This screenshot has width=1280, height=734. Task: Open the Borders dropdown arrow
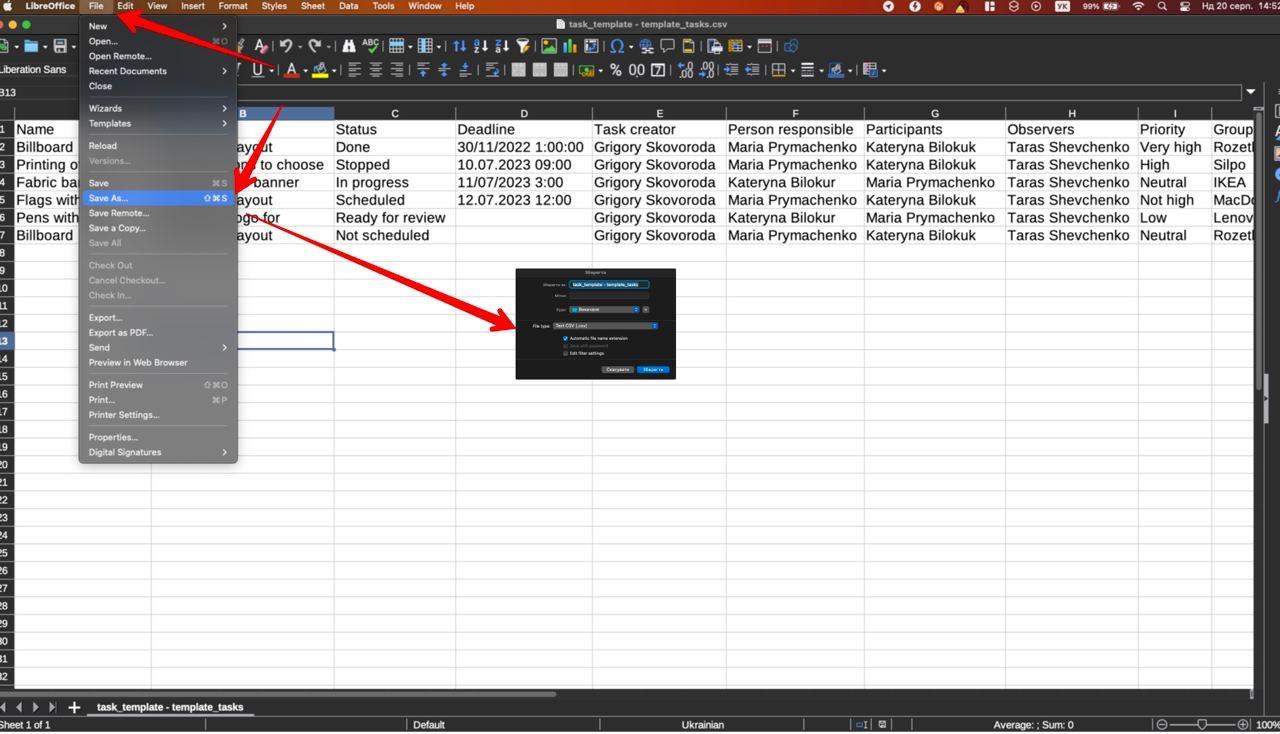coord(792,70)
